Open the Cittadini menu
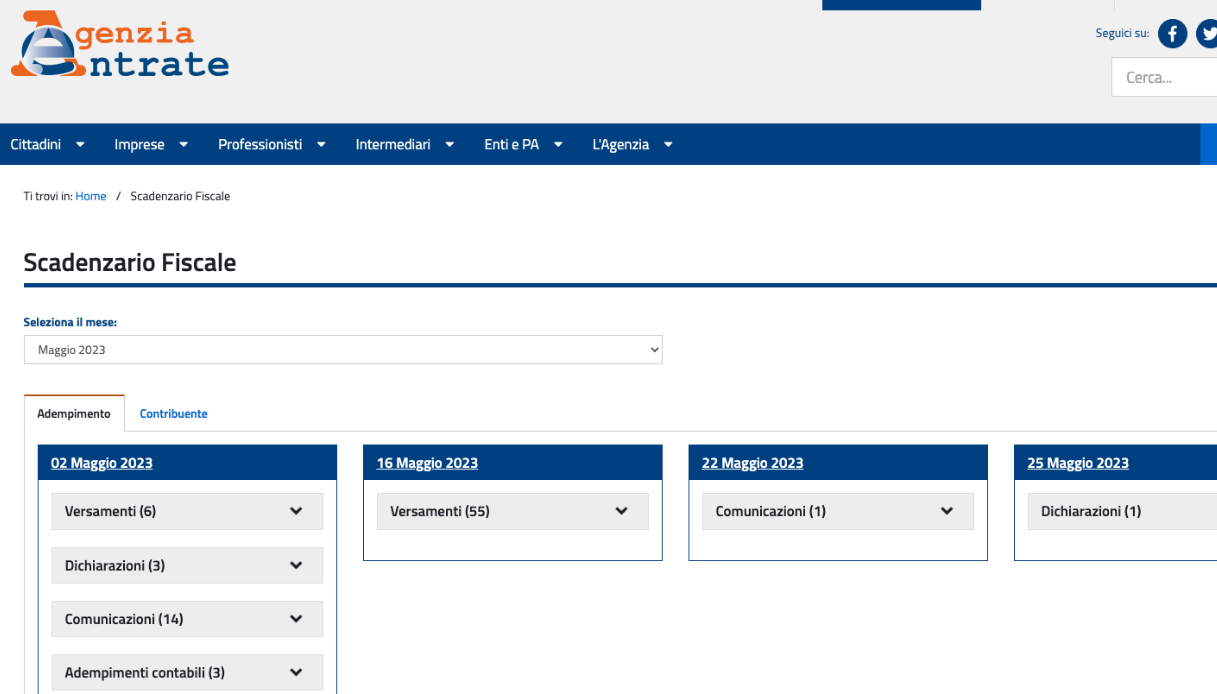 tap(47, 145)
